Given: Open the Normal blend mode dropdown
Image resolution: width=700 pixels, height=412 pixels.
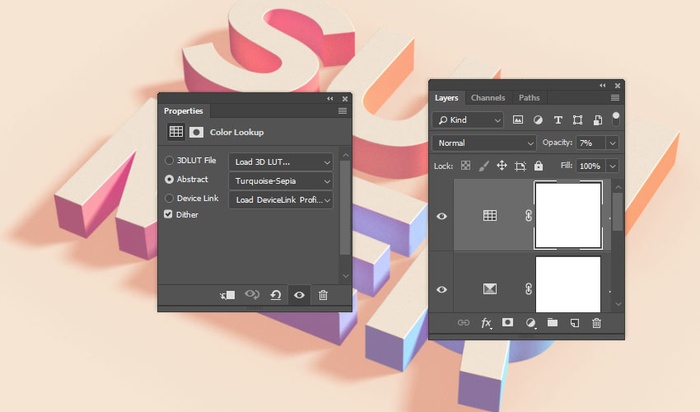Looking at the screenshot, I should 485,143.
